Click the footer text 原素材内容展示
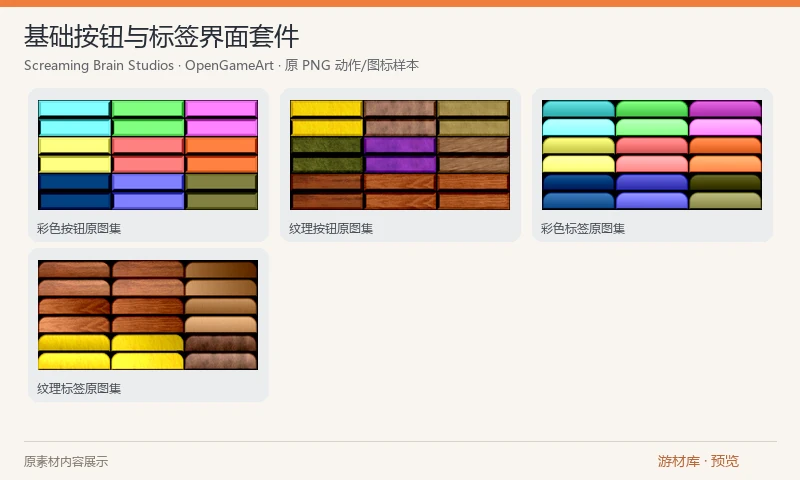 pyautogui.click(x=66, y=462)
